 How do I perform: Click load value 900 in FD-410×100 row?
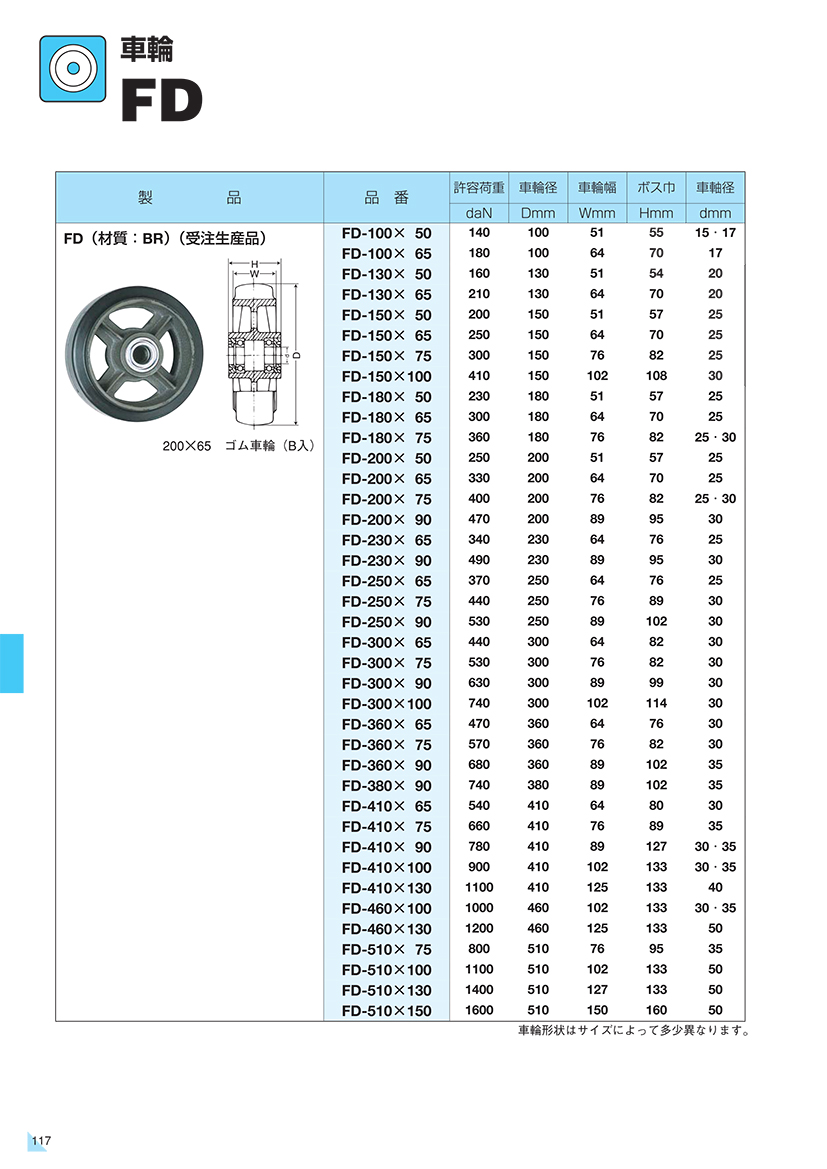click(x=479, y=867)
